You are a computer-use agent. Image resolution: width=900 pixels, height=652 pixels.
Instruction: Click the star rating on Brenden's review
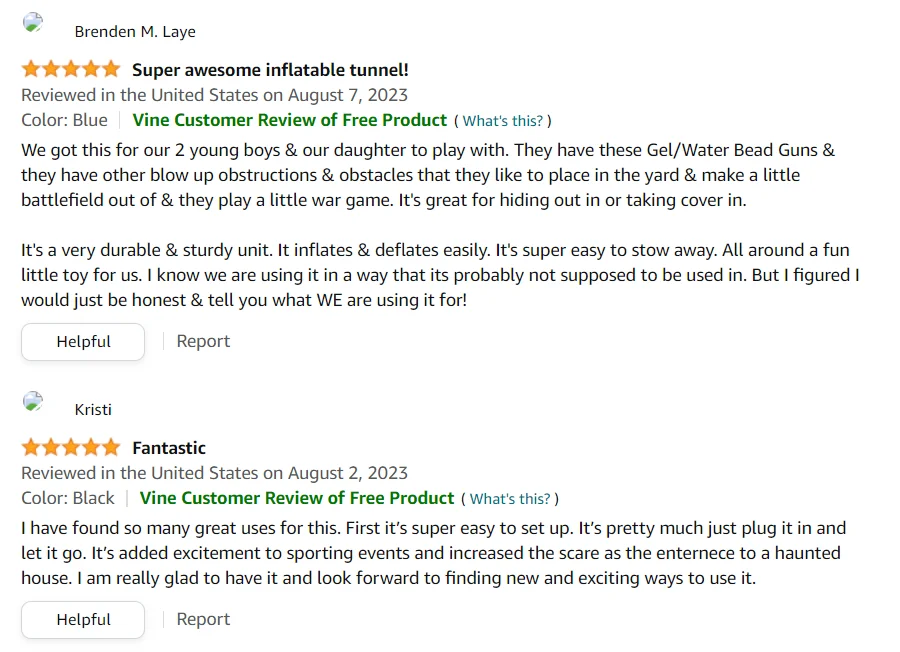pos(70,70)
